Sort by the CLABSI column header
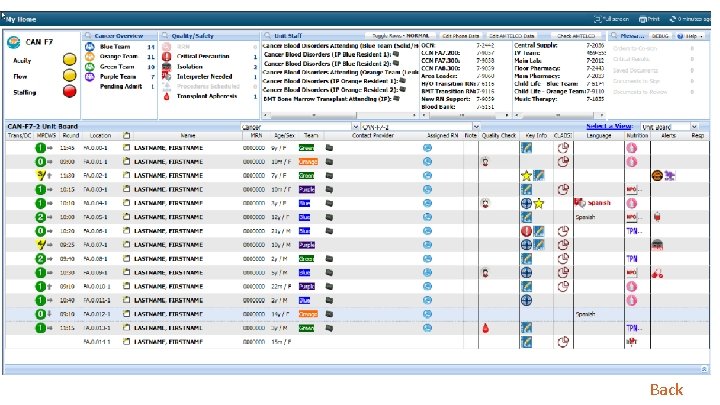The image size is (720, 405). pyautogui.click(x=563, y=135)
